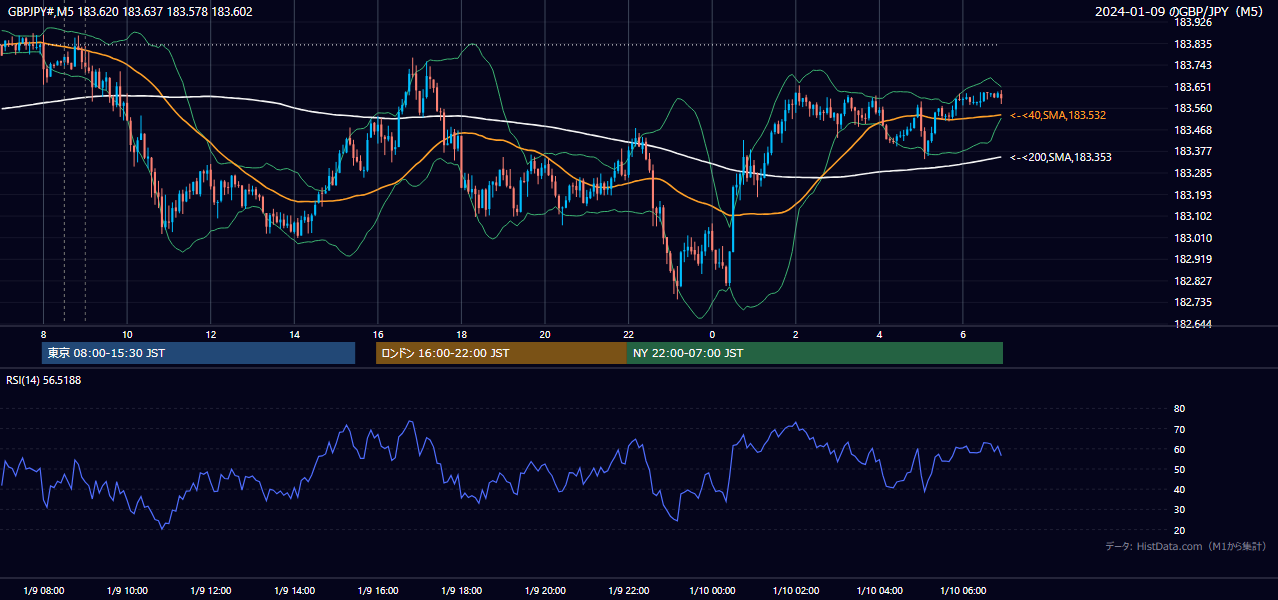Screen dimensions: 1278x600
Task: Click the RSI scale value 70
Action: point(1179,429)
